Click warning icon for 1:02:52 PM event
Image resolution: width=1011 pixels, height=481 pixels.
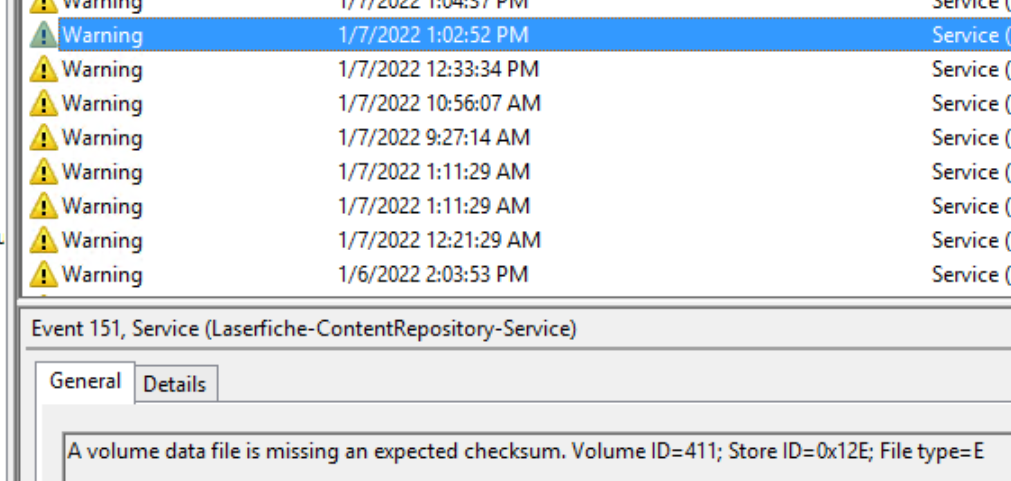pos(43,35)
